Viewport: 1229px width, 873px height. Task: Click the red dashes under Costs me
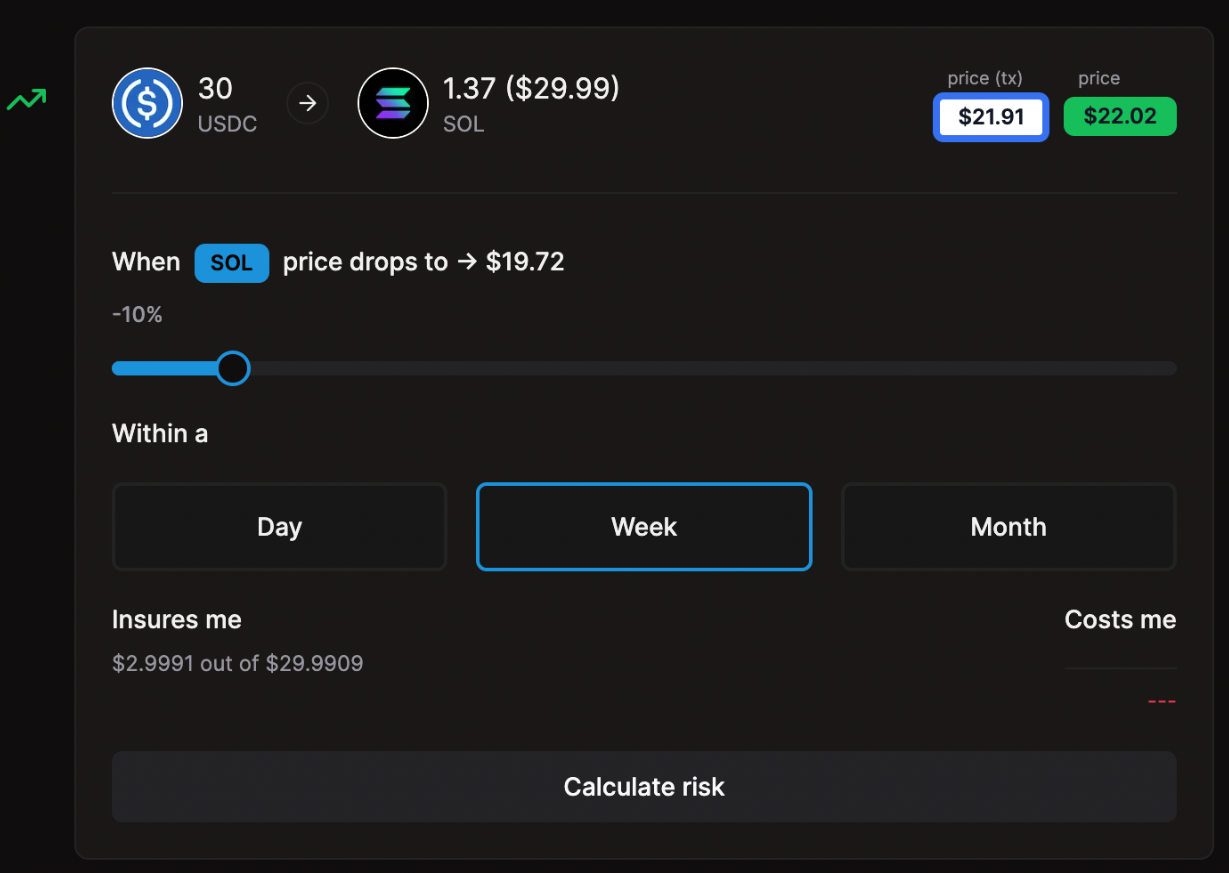(x=1161, y=701)
